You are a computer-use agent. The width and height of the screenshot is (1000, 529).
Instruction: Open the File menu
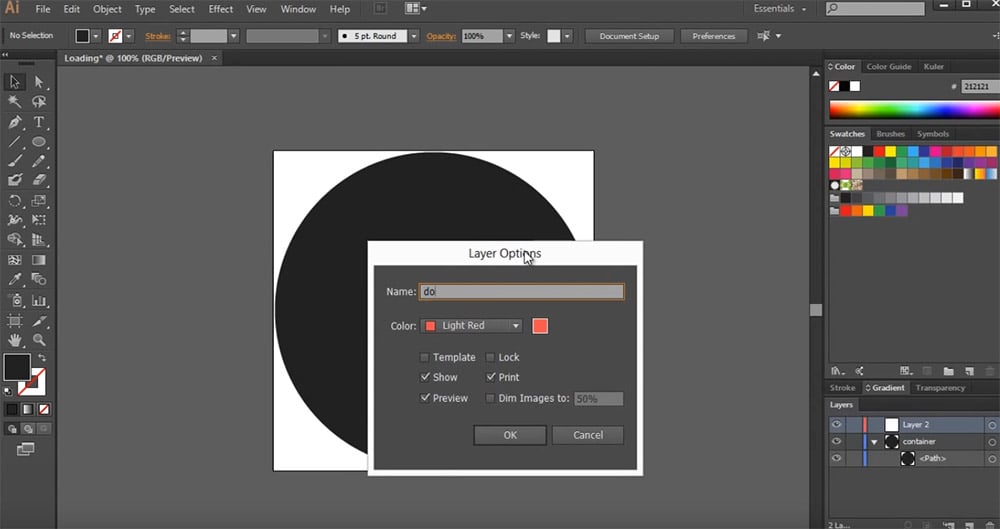point(43,9)
